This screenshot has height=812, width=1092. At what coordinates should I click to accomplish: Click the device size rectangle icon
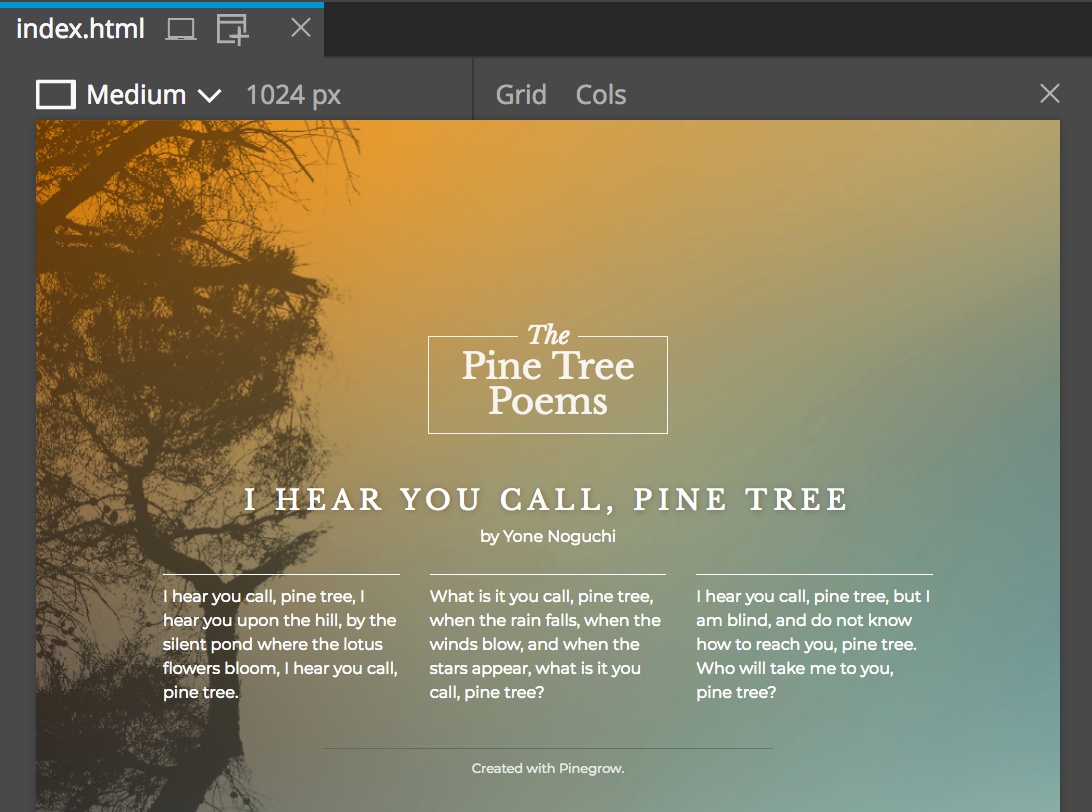(x=56, y=95)
